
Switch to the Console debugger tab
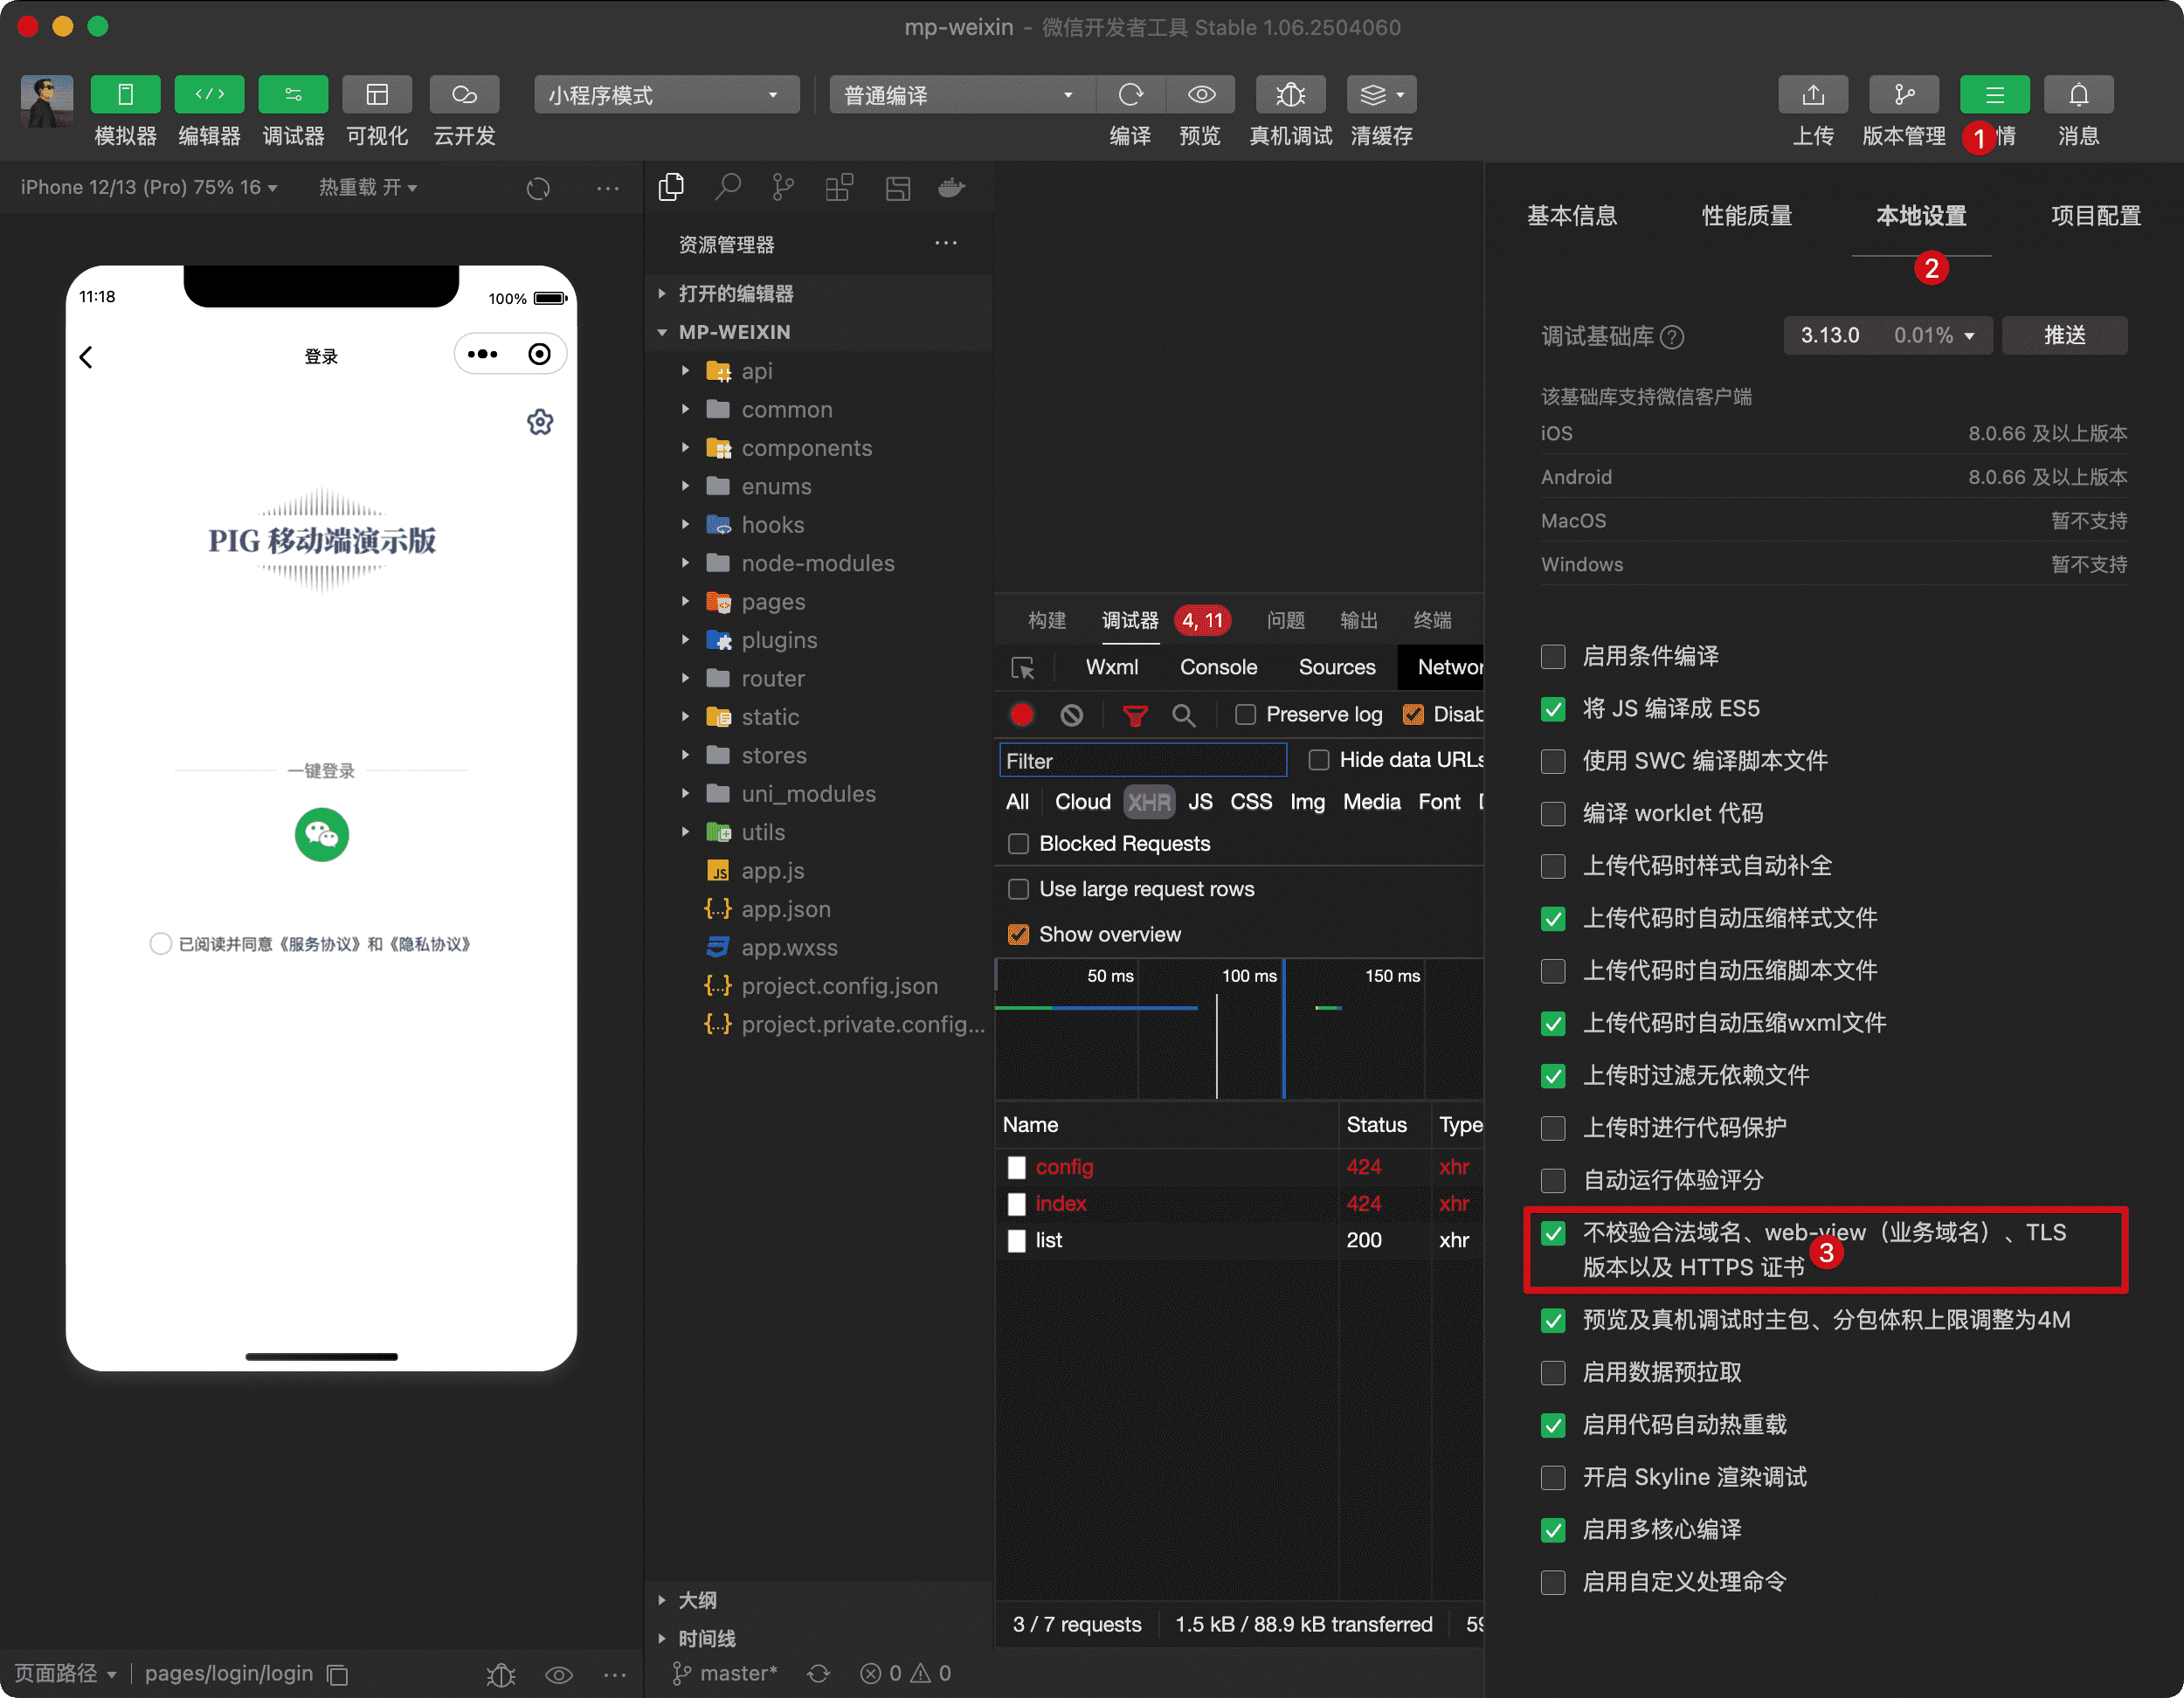tap(1218, 667)
